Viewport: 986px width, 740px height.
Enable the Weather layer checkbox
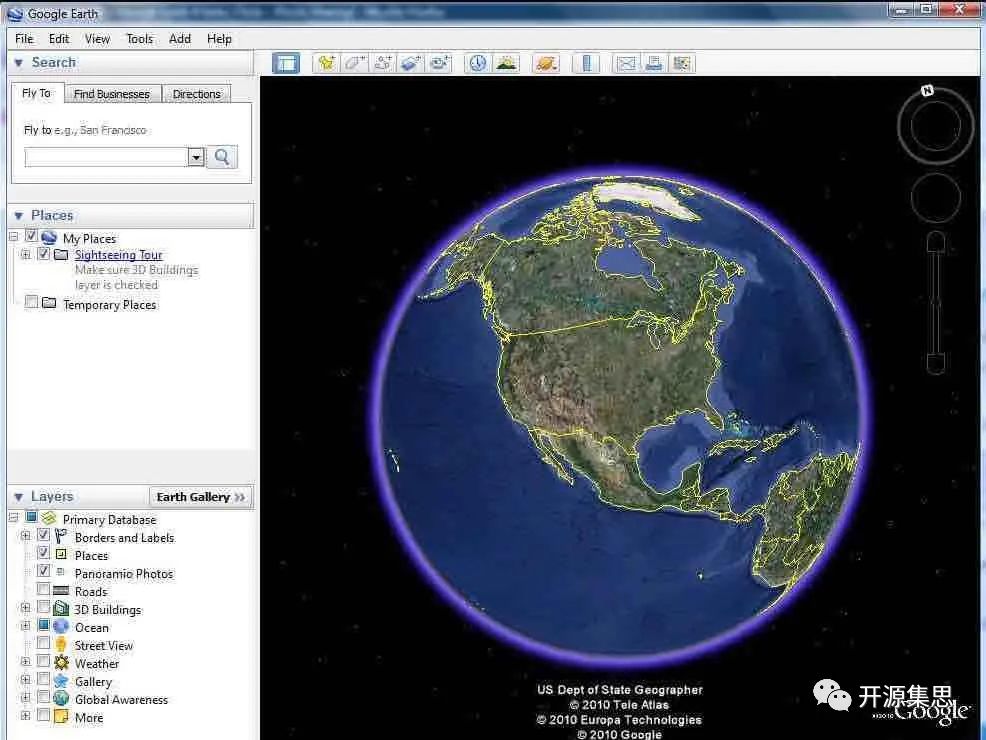pos(43,661)
